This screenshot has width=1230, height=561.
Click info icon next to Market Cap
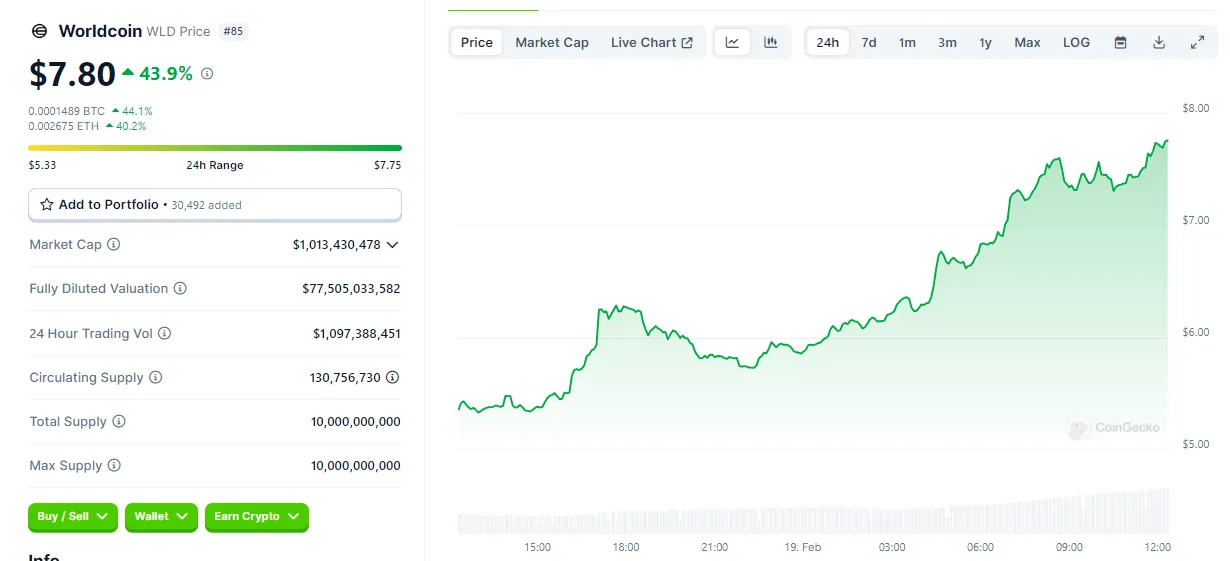[114, 244]
